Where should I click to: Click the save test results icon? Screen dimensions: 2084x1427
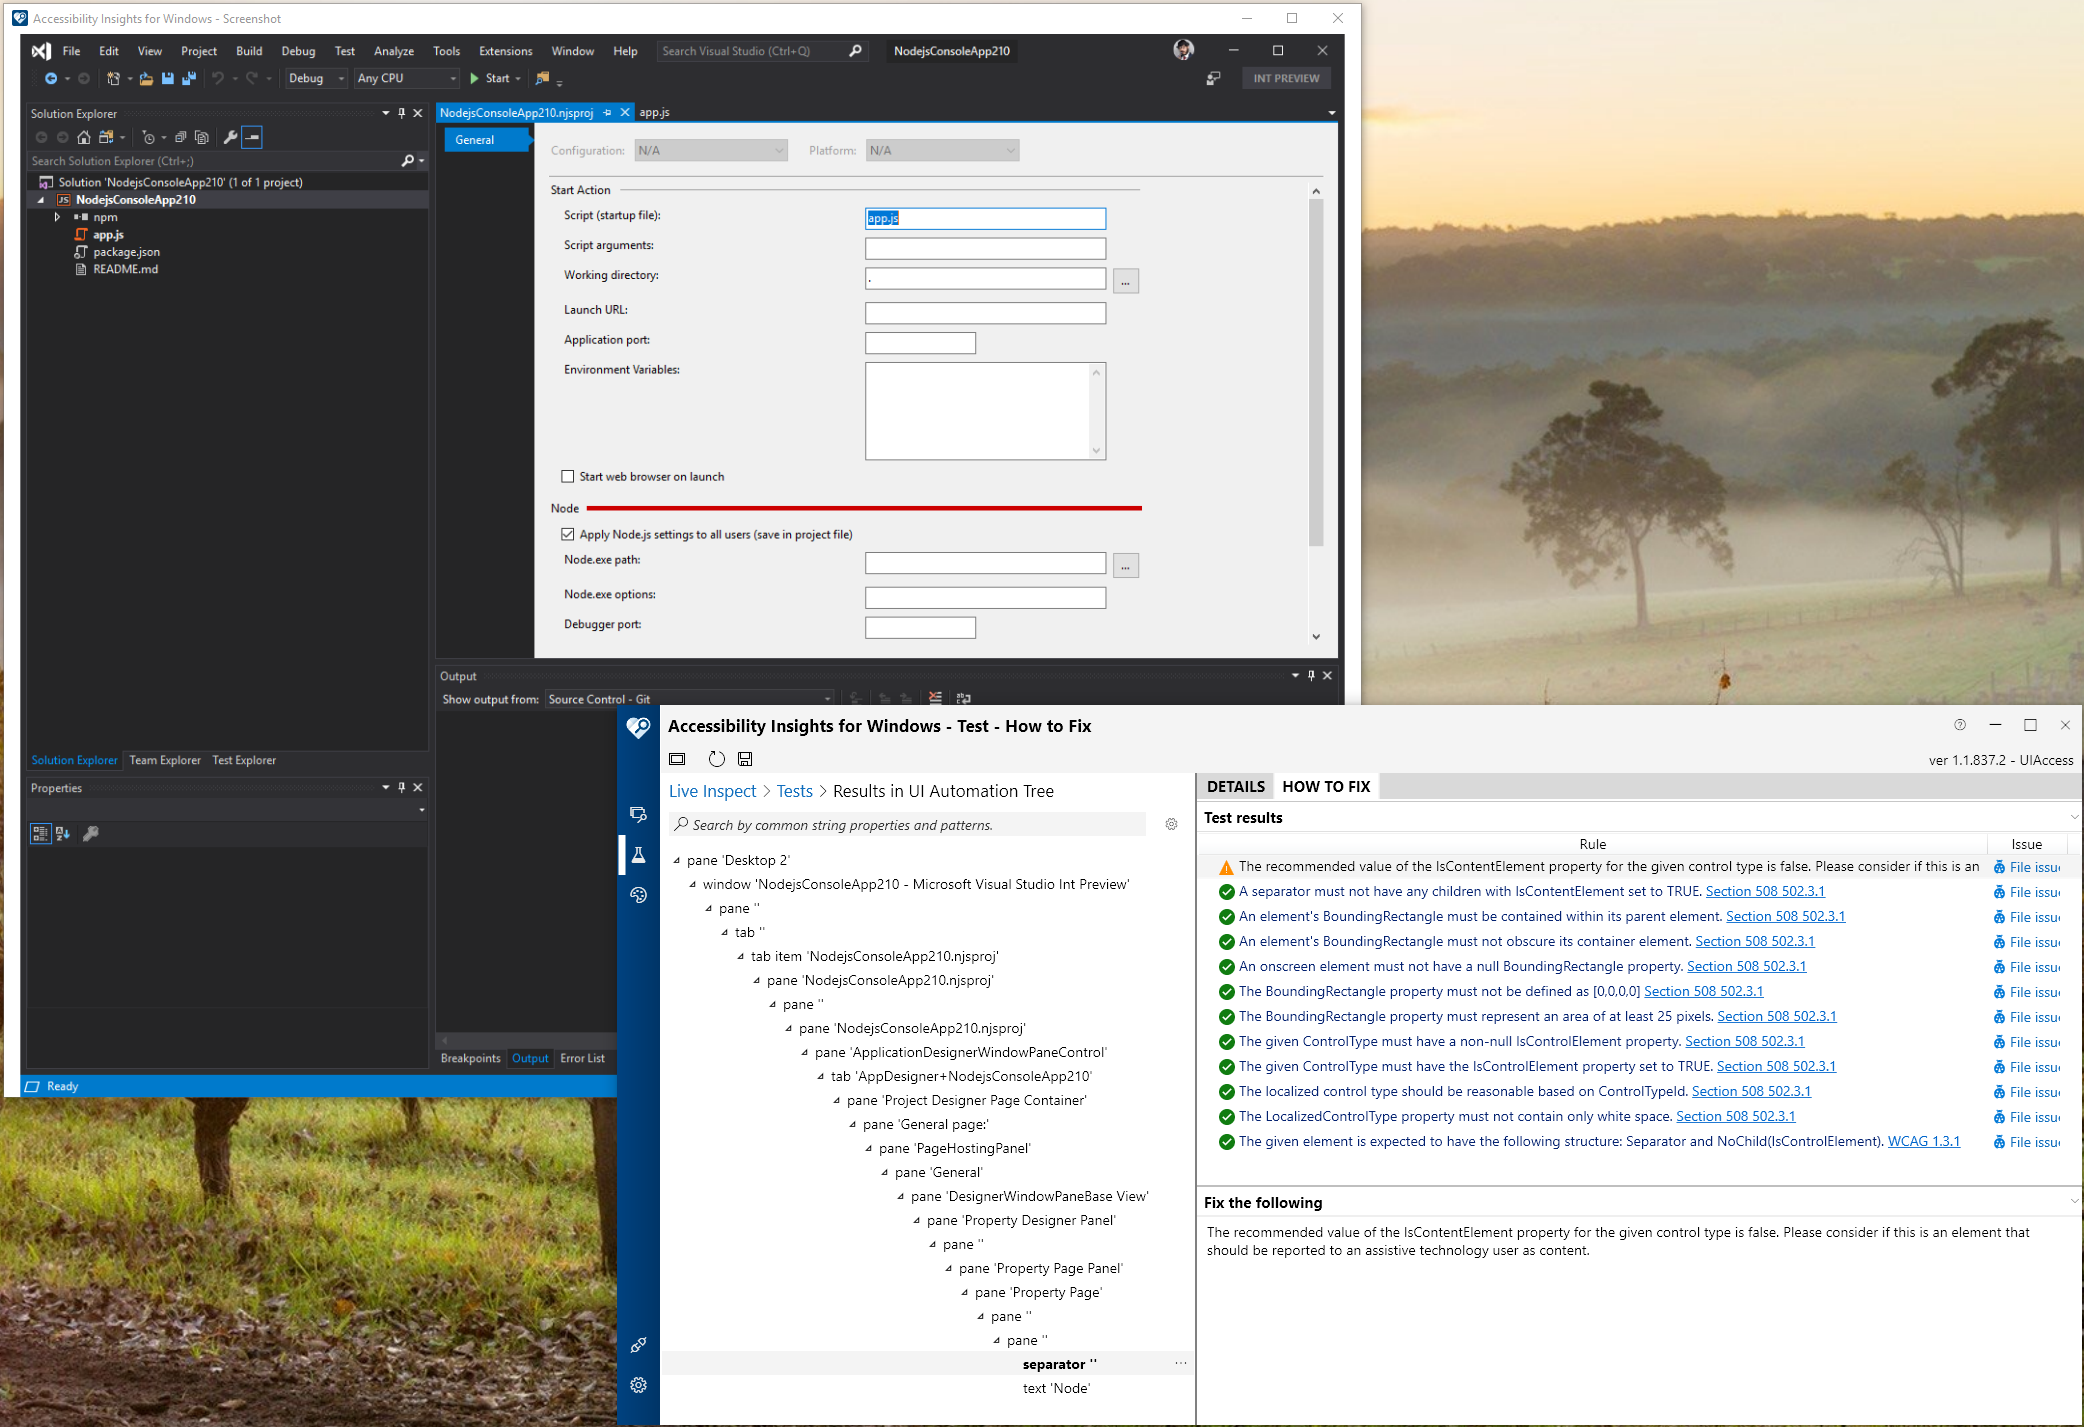click(745, 759)
